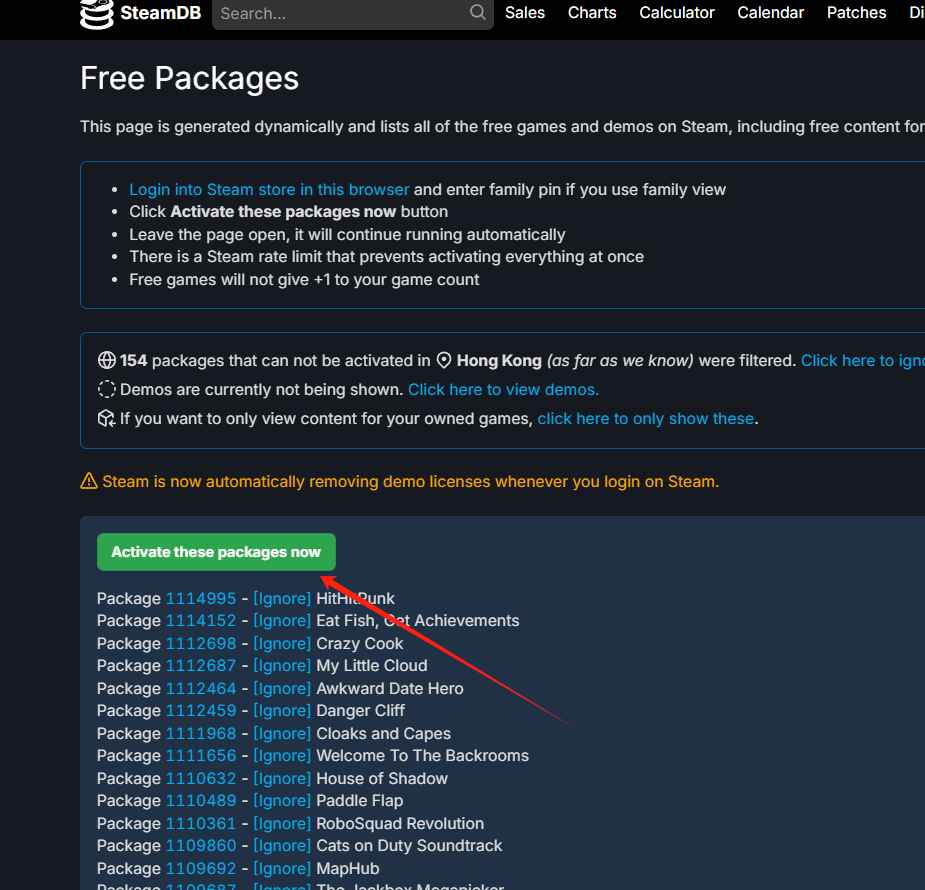Click the MapHub package name
925x890 pixels.
(348, 868)
